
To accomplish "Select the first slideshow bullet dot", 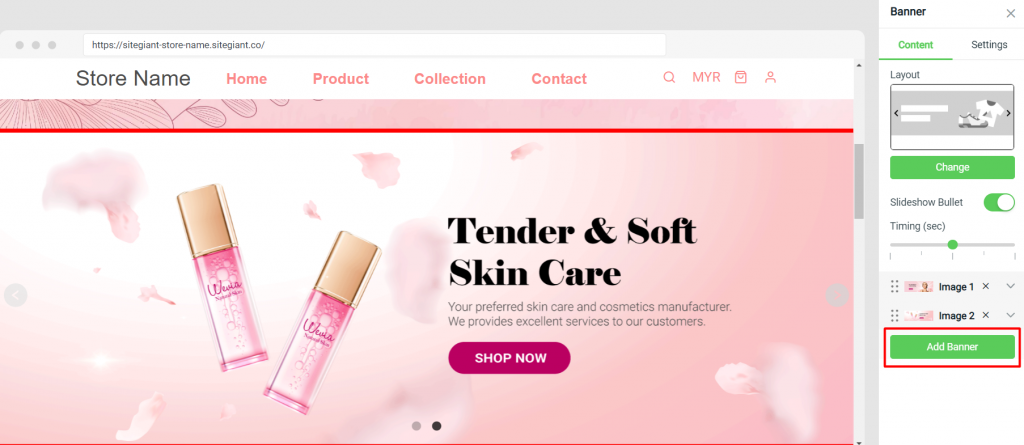I will (x=416, y=426).
